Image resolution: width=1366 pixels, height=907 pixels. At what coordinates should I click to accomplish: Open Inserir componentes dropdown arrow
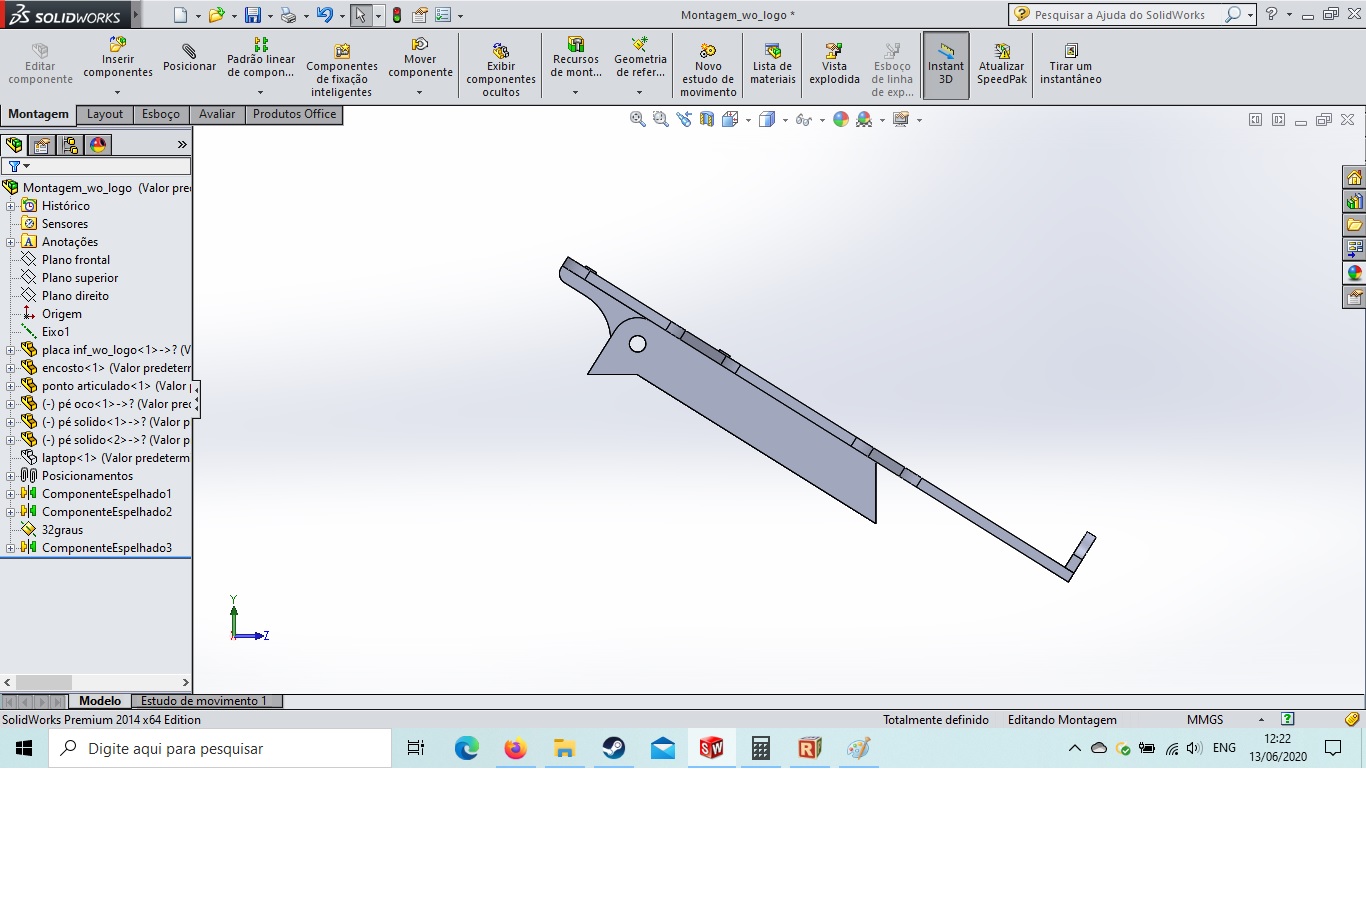pyautogui.click(x=117, y=92)
